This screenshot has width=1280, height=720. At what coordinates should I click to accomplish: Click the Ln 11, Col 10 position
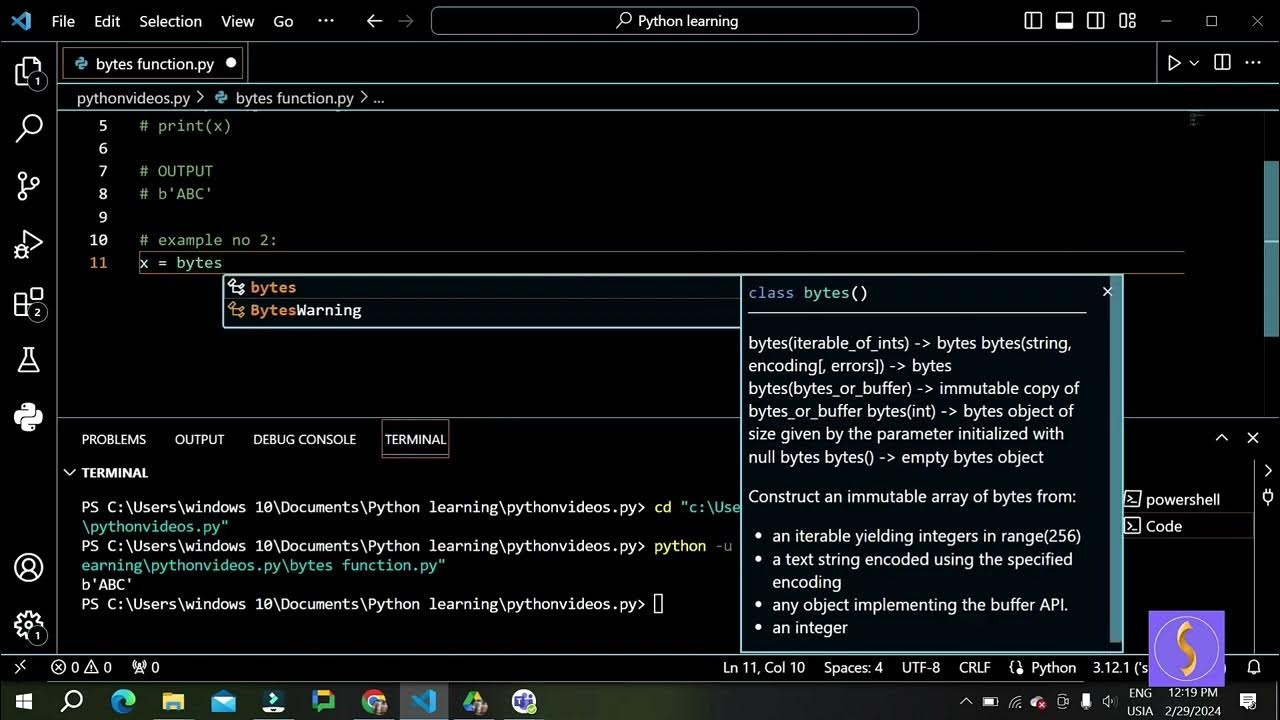click(x=763, y=667)
